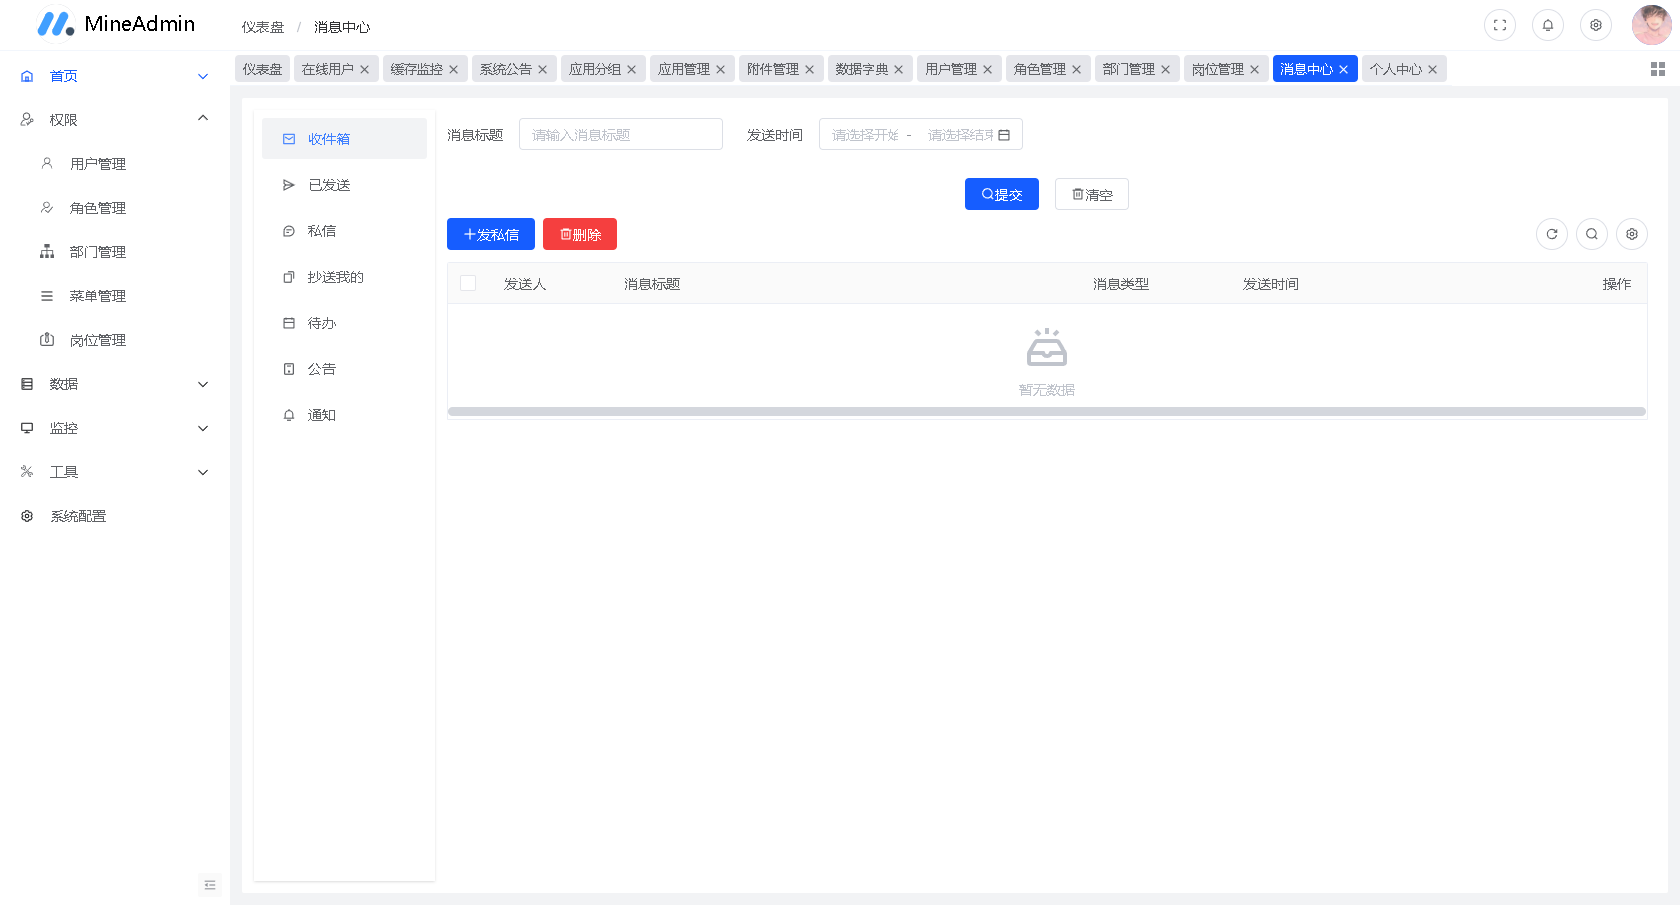Open 私信 in message menu

point(344,231)
